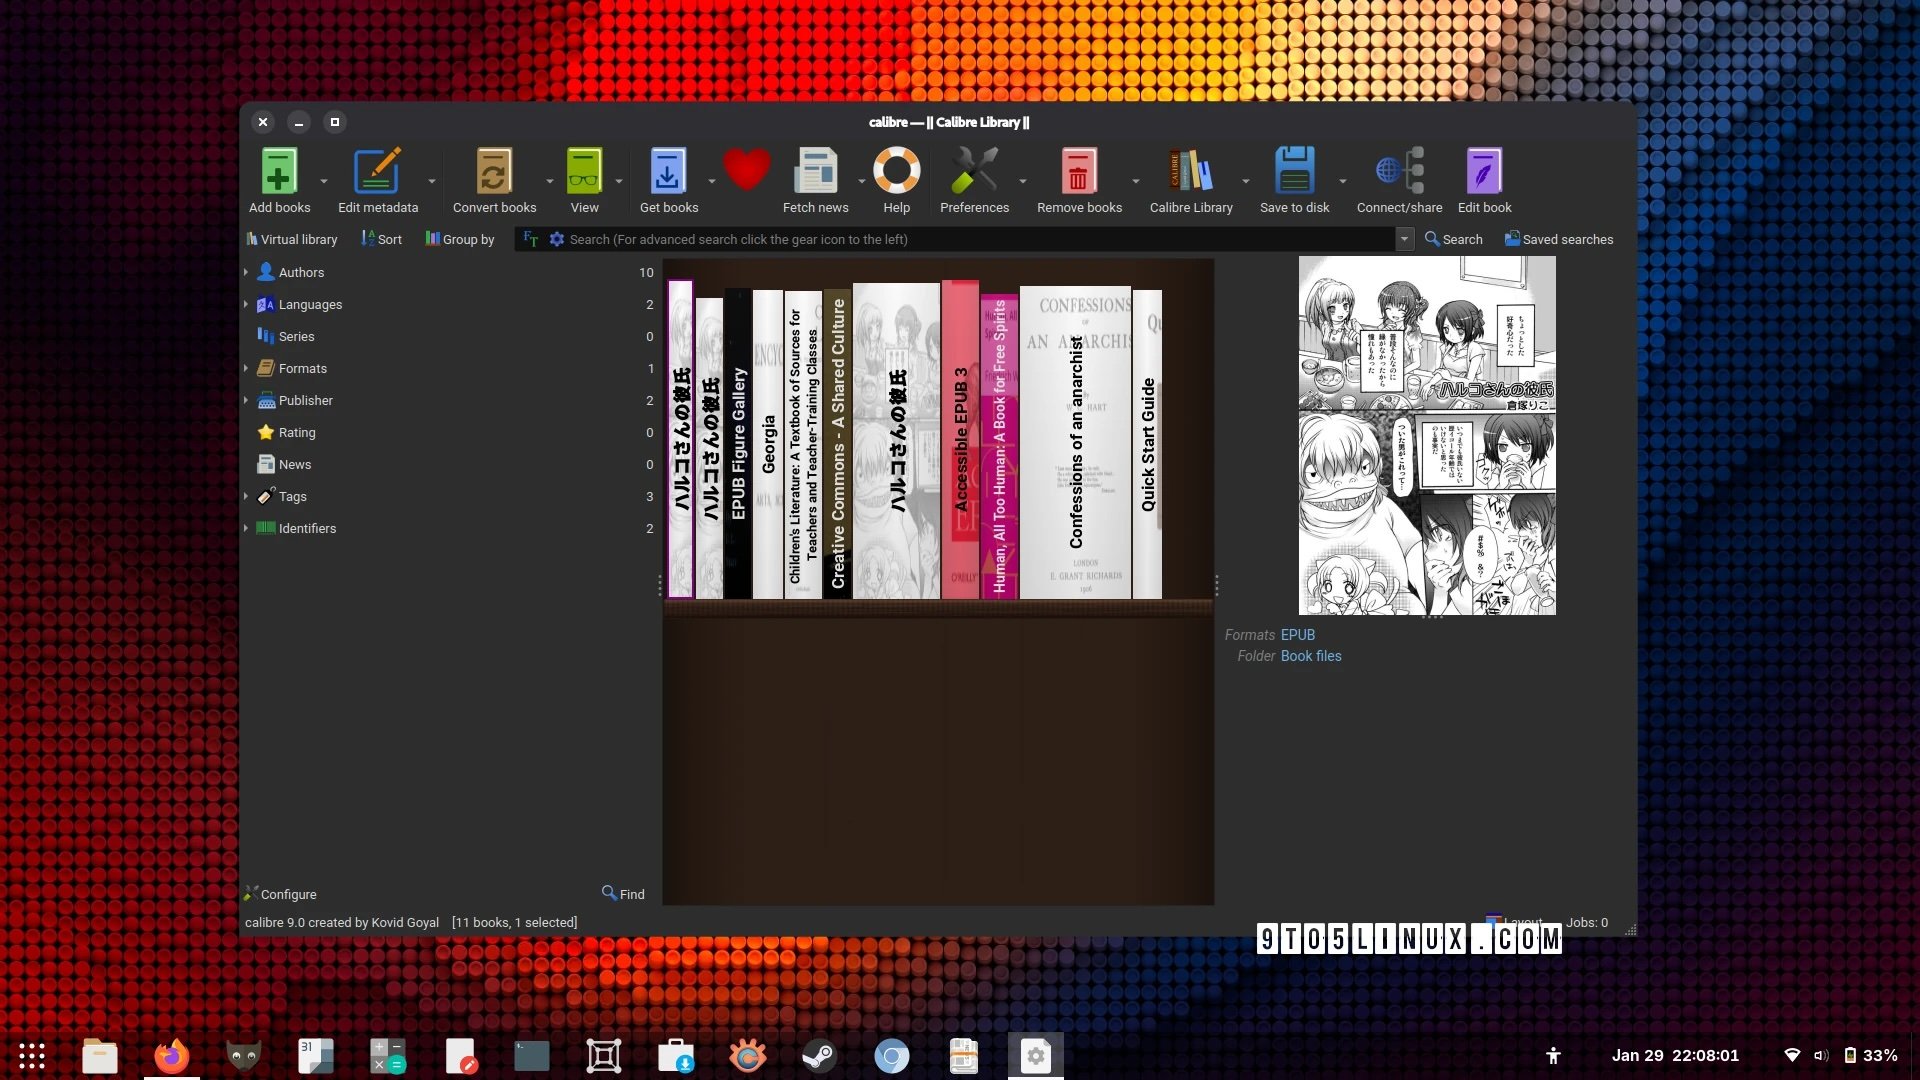
Task: Select Save to disk
Action: coord(1294,173)
